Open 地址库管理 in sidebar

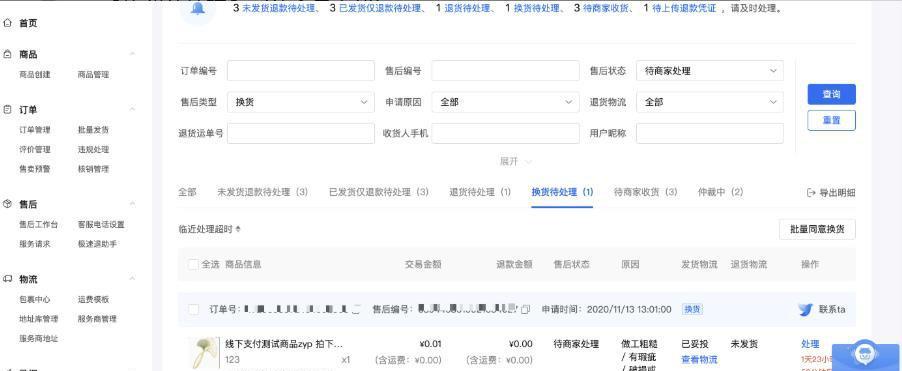39,319
